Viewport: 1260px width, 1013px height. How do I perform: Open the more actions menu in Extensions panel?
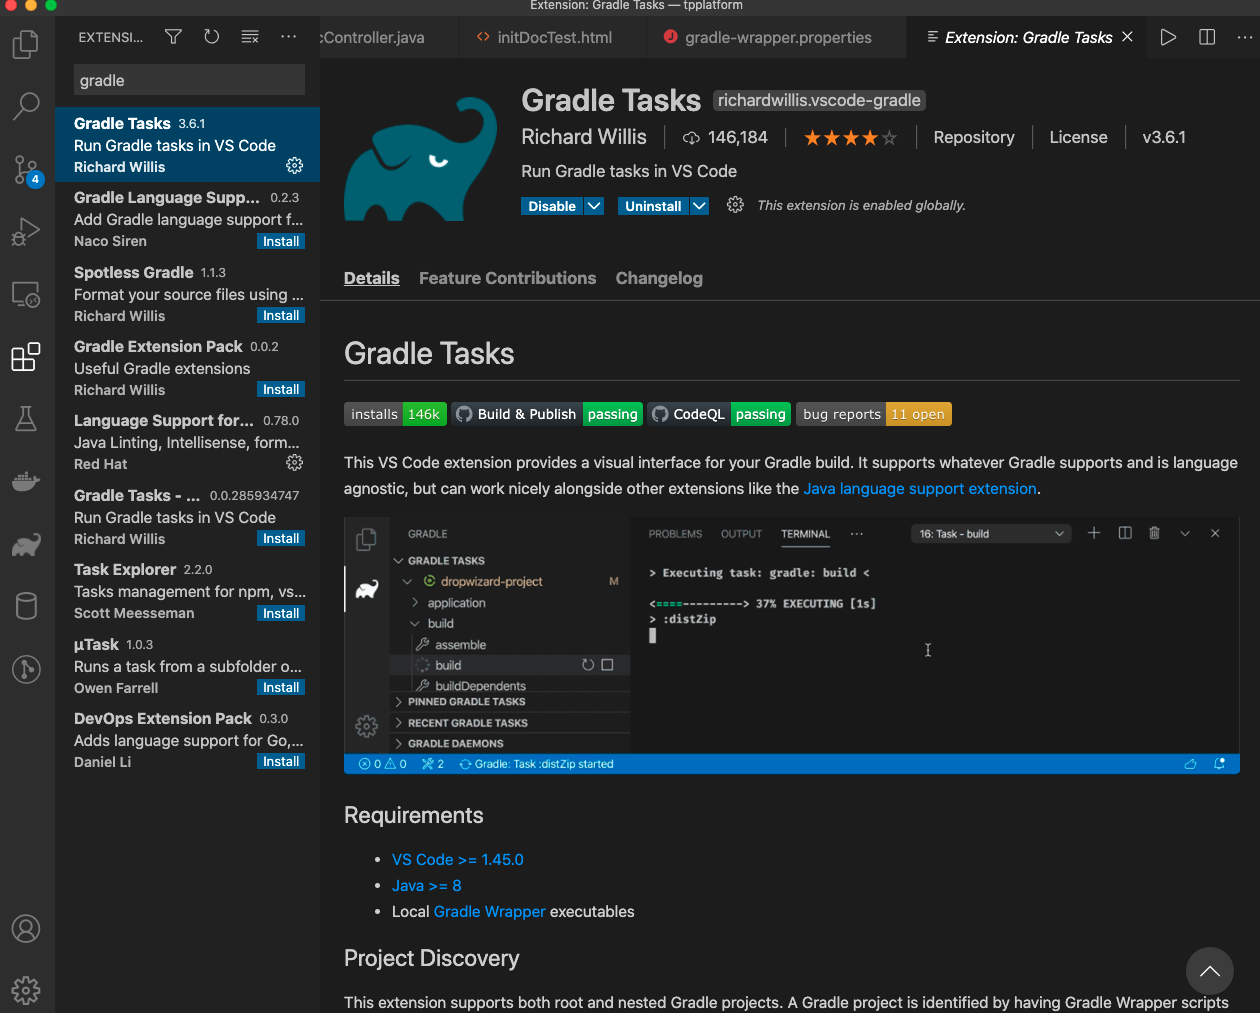pyautogui.click(x=288, y=36)
